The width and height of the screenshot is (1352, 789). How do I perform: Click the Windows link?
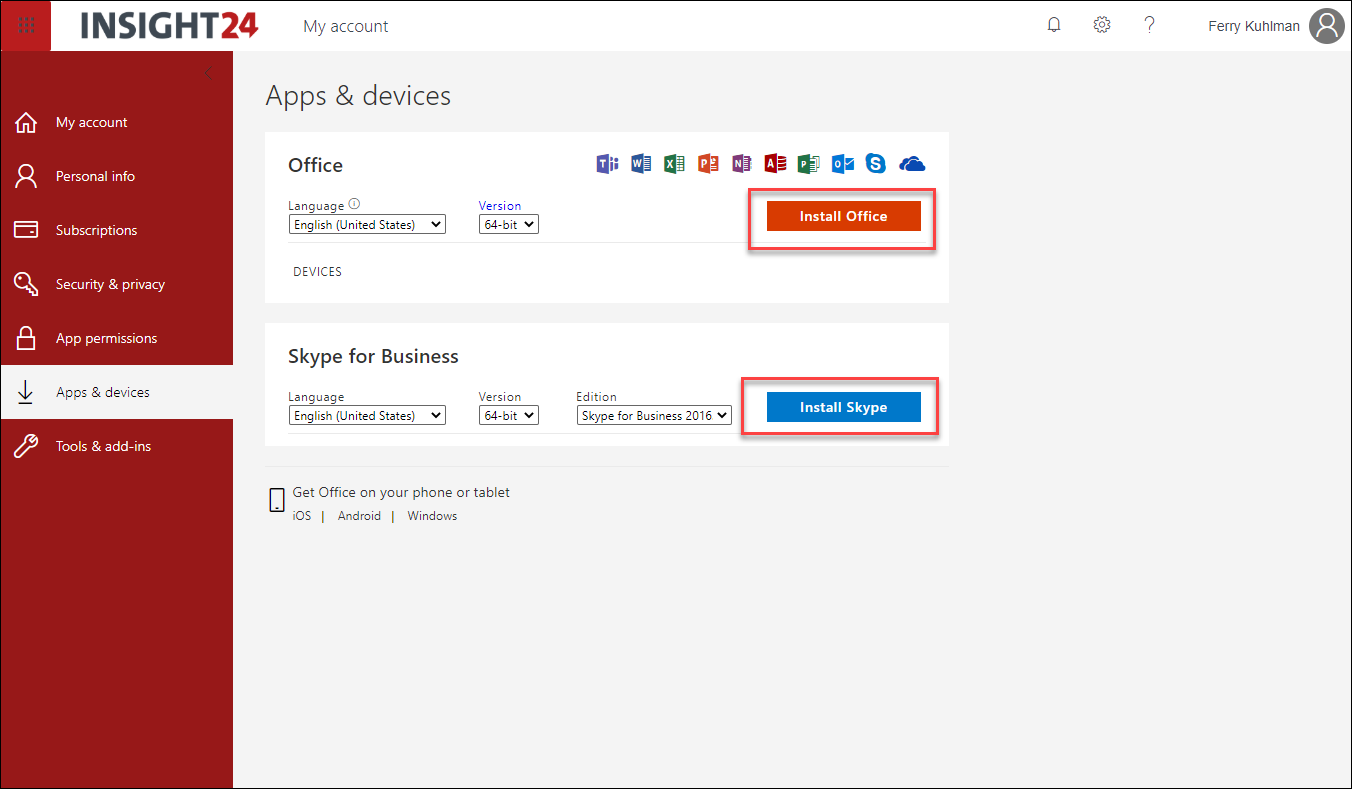pos(432,516)
